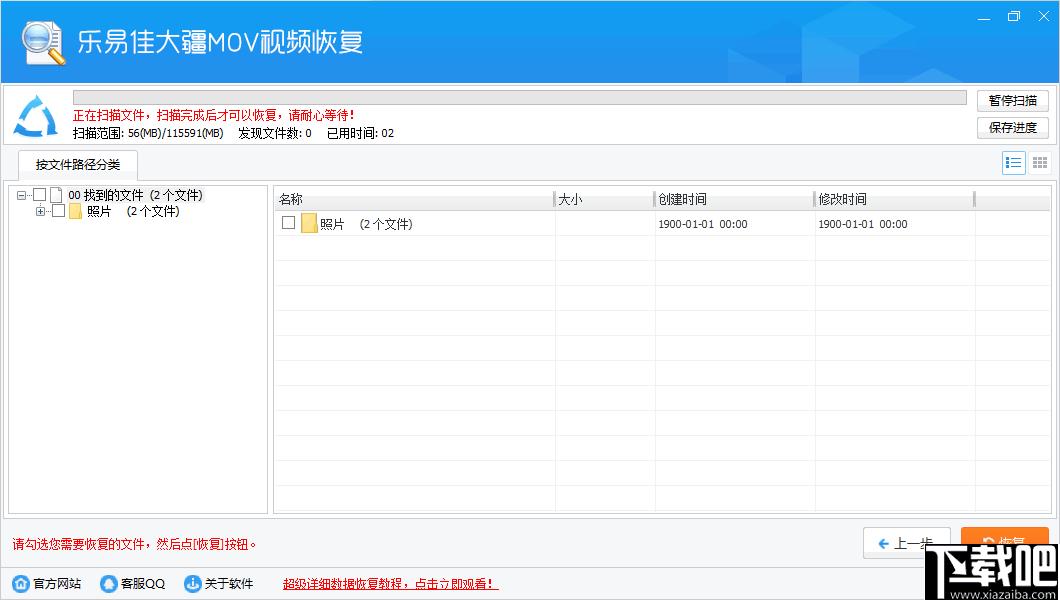This screenshot has width=1060, height=600.
Task: Click the 照片 folder icon in file list
Action: [x=309, y=223]
